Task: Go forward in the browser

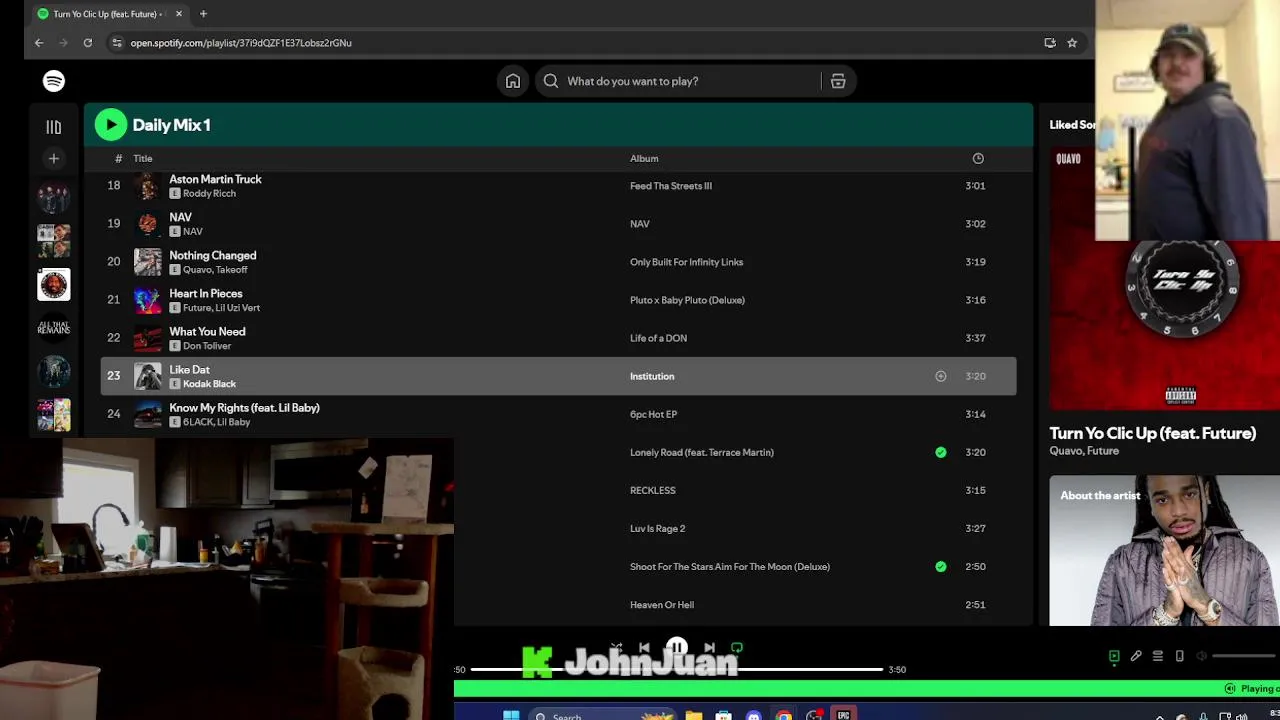Action: tap(63, 43)
